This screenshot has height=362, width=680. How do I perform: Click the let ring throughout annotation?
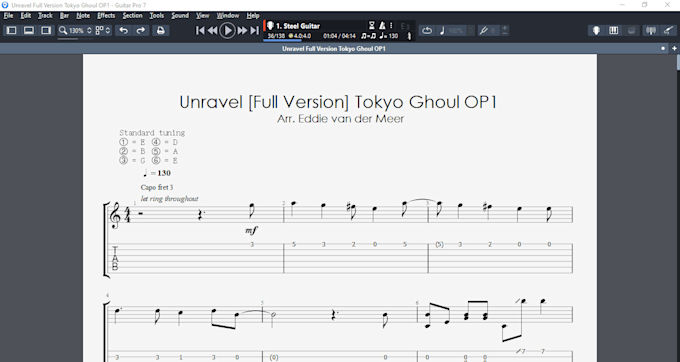(x=169, y=199)
